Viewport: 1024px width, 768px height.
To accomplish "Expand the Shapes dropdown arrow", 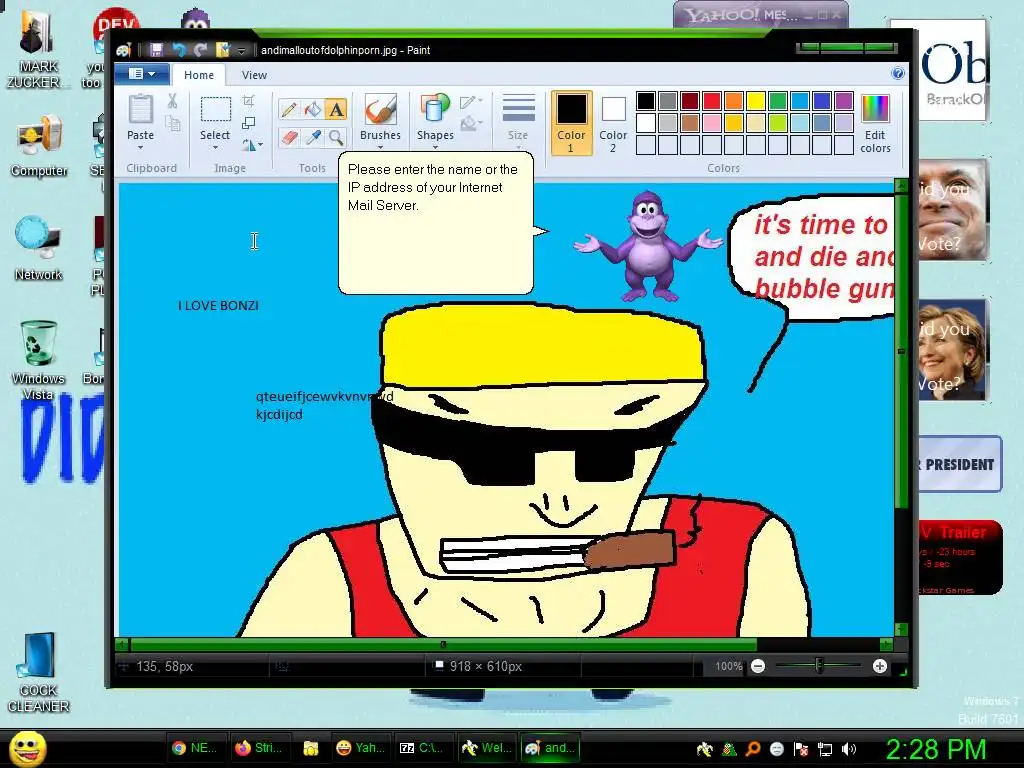I will coord(435,148).
